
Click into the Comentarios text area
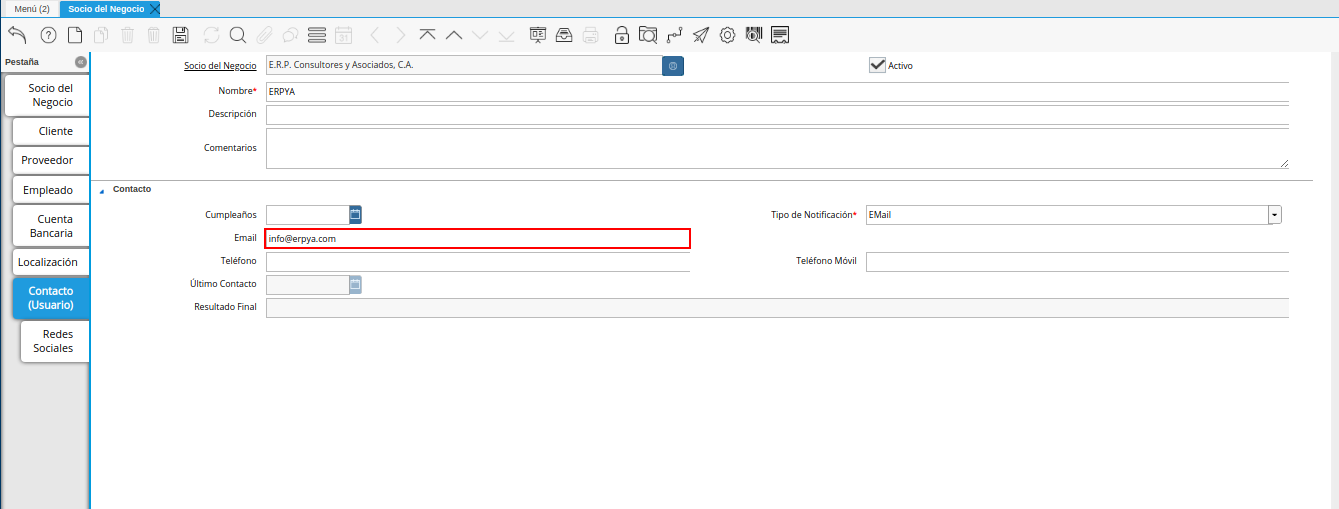tap(777, 148)
